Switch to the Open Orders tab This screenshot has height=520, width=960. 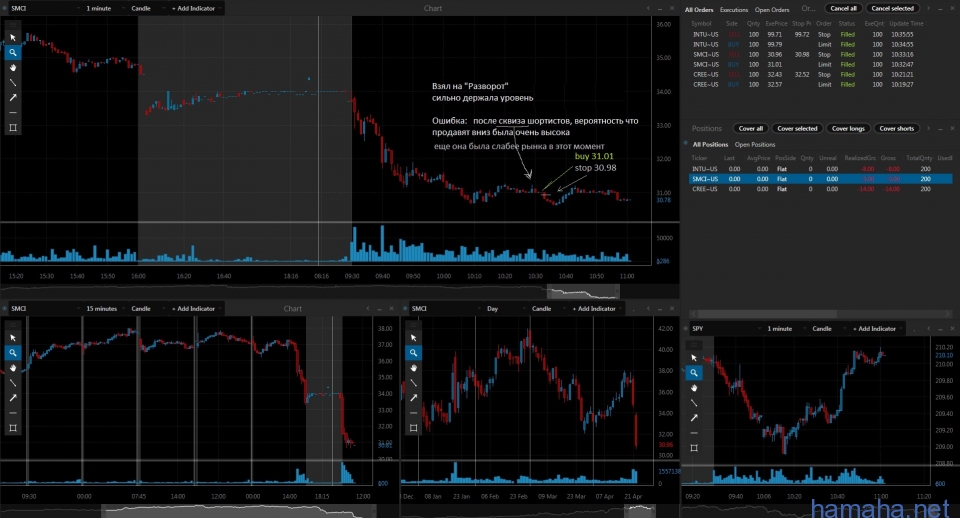pos(771,10)
